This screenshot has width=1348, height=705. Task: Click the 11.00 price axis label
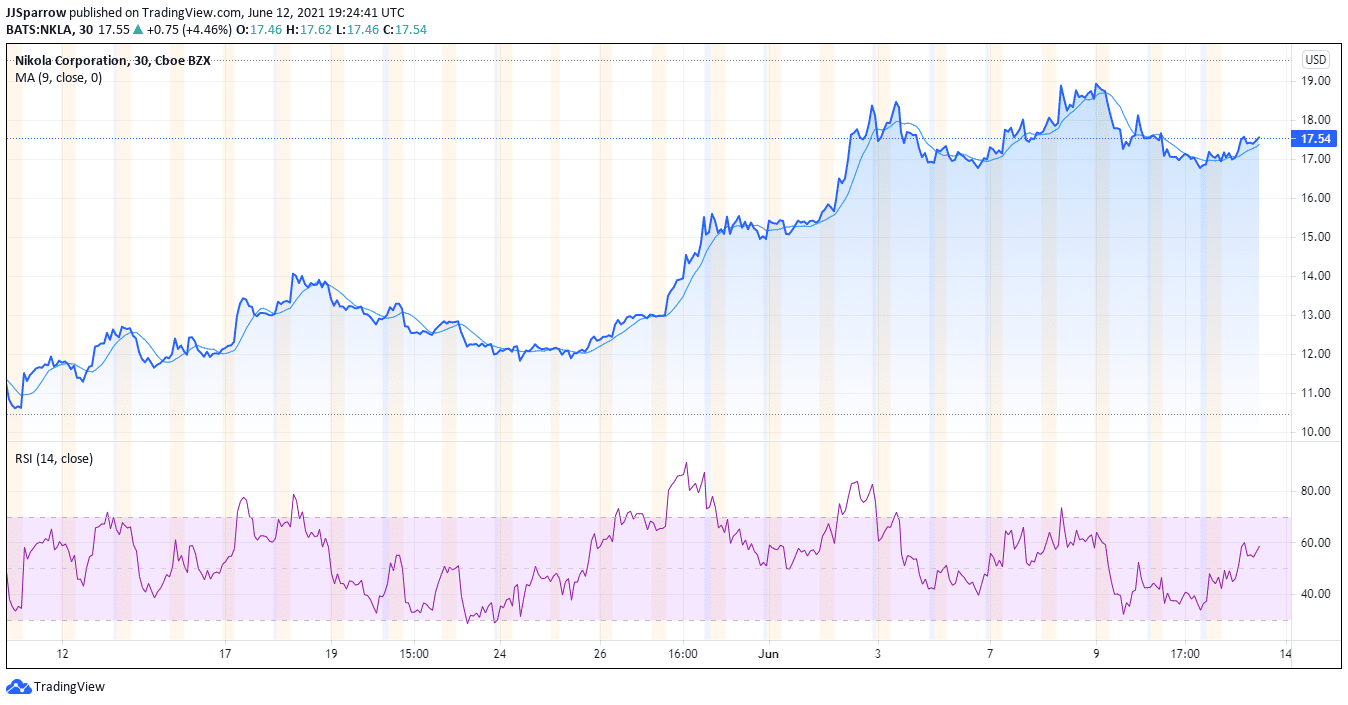click(x=1316, y=393)
